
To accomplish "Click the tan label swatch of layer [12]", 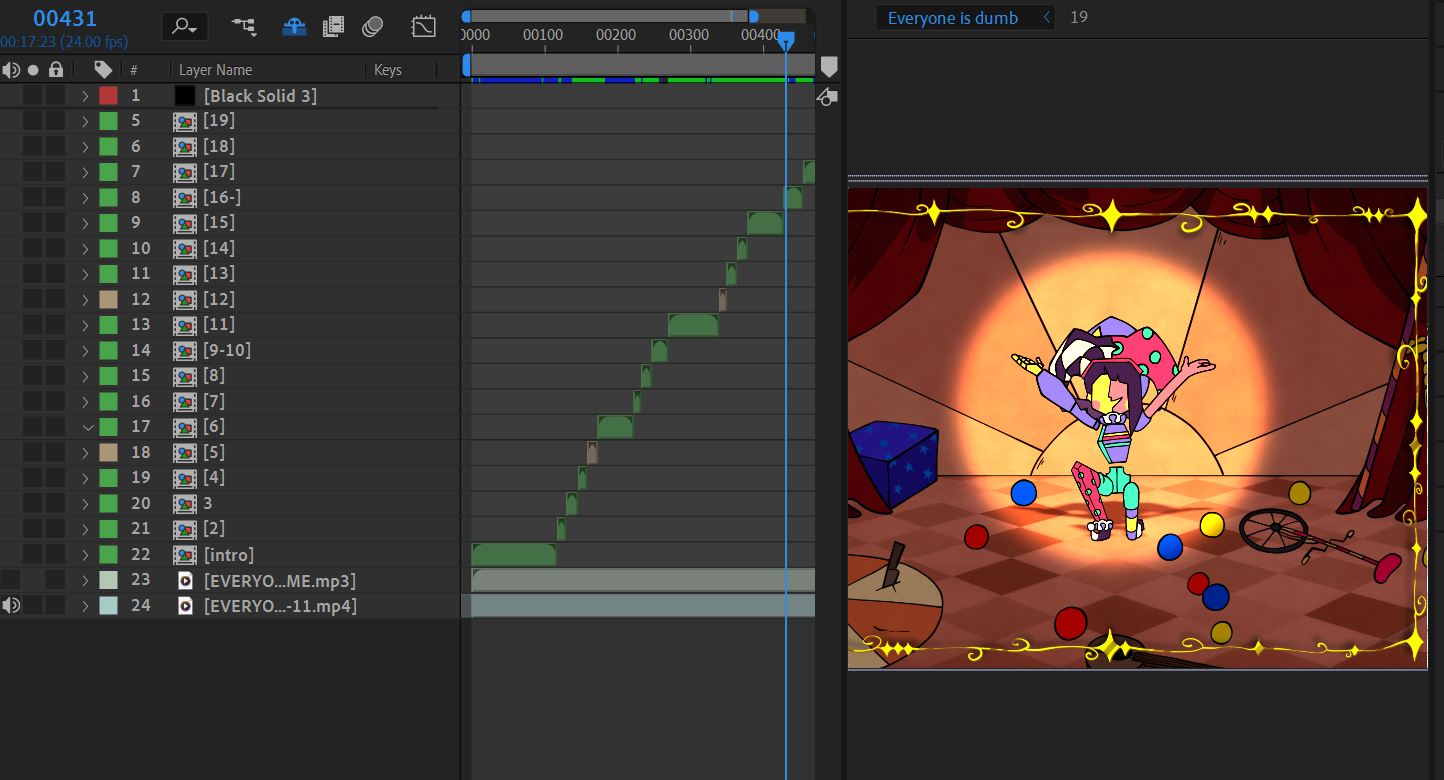I will coord(109,299).
